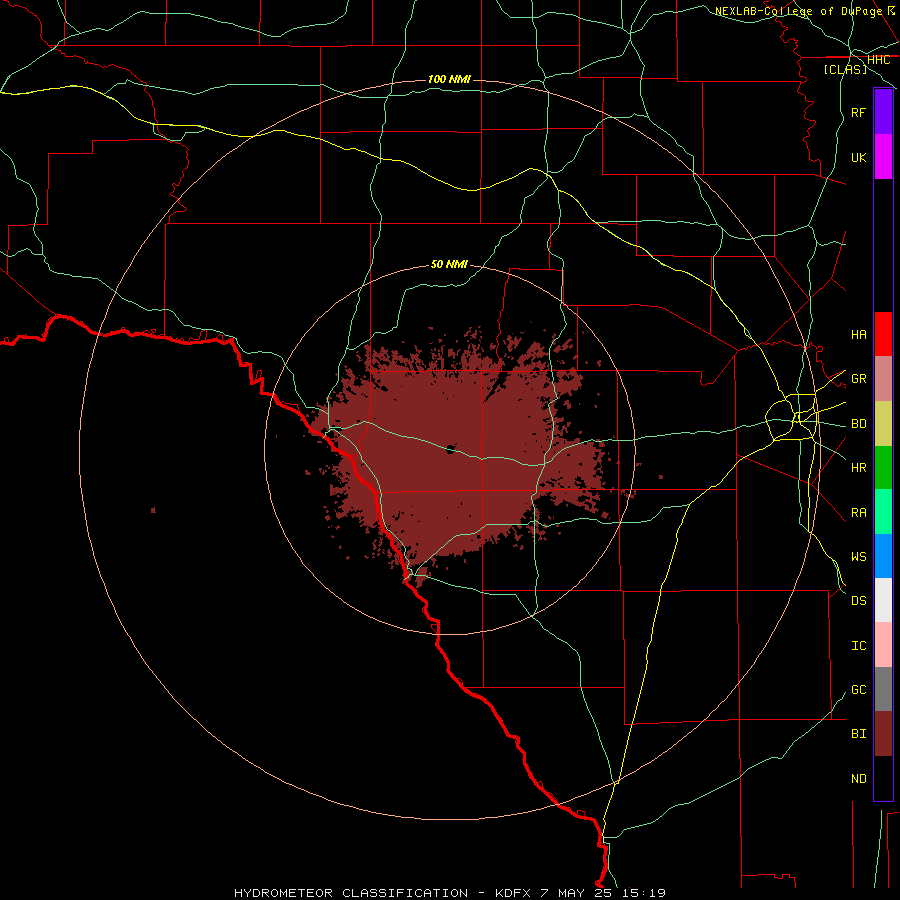Click the UK legend label
Viewport: 900px width, 900px height.
858,158
